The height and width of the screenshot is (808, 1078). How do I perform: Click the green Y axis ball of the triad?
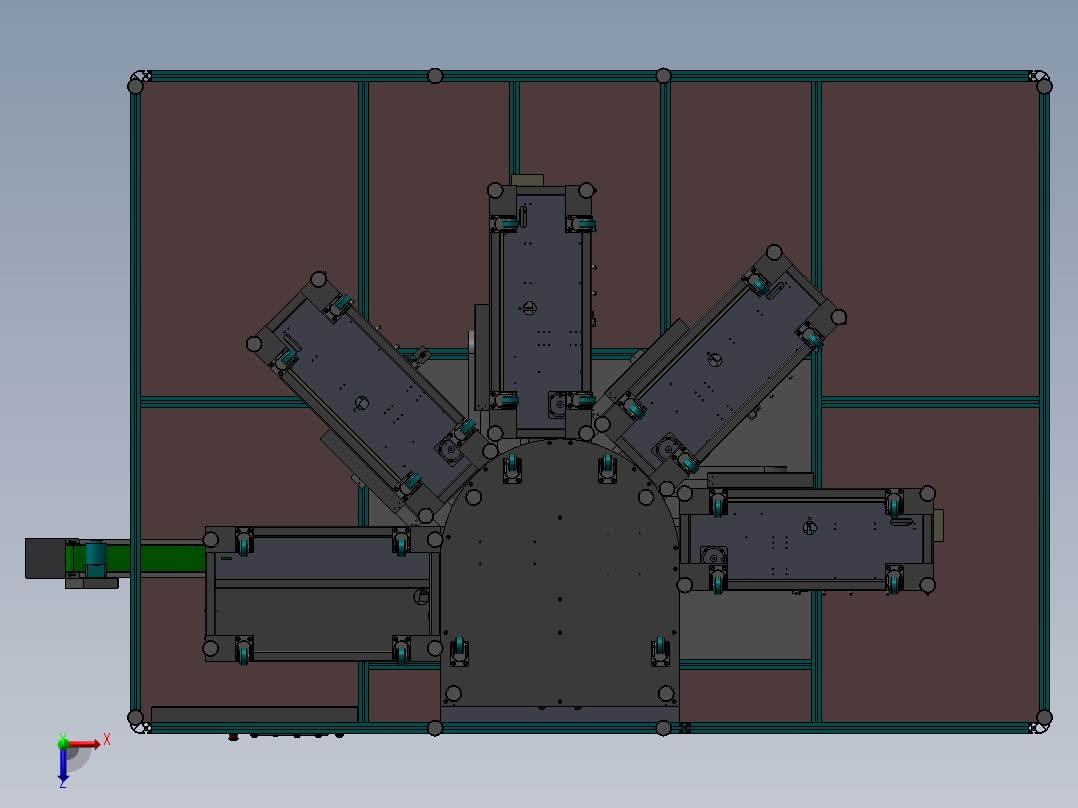(63, 743)
